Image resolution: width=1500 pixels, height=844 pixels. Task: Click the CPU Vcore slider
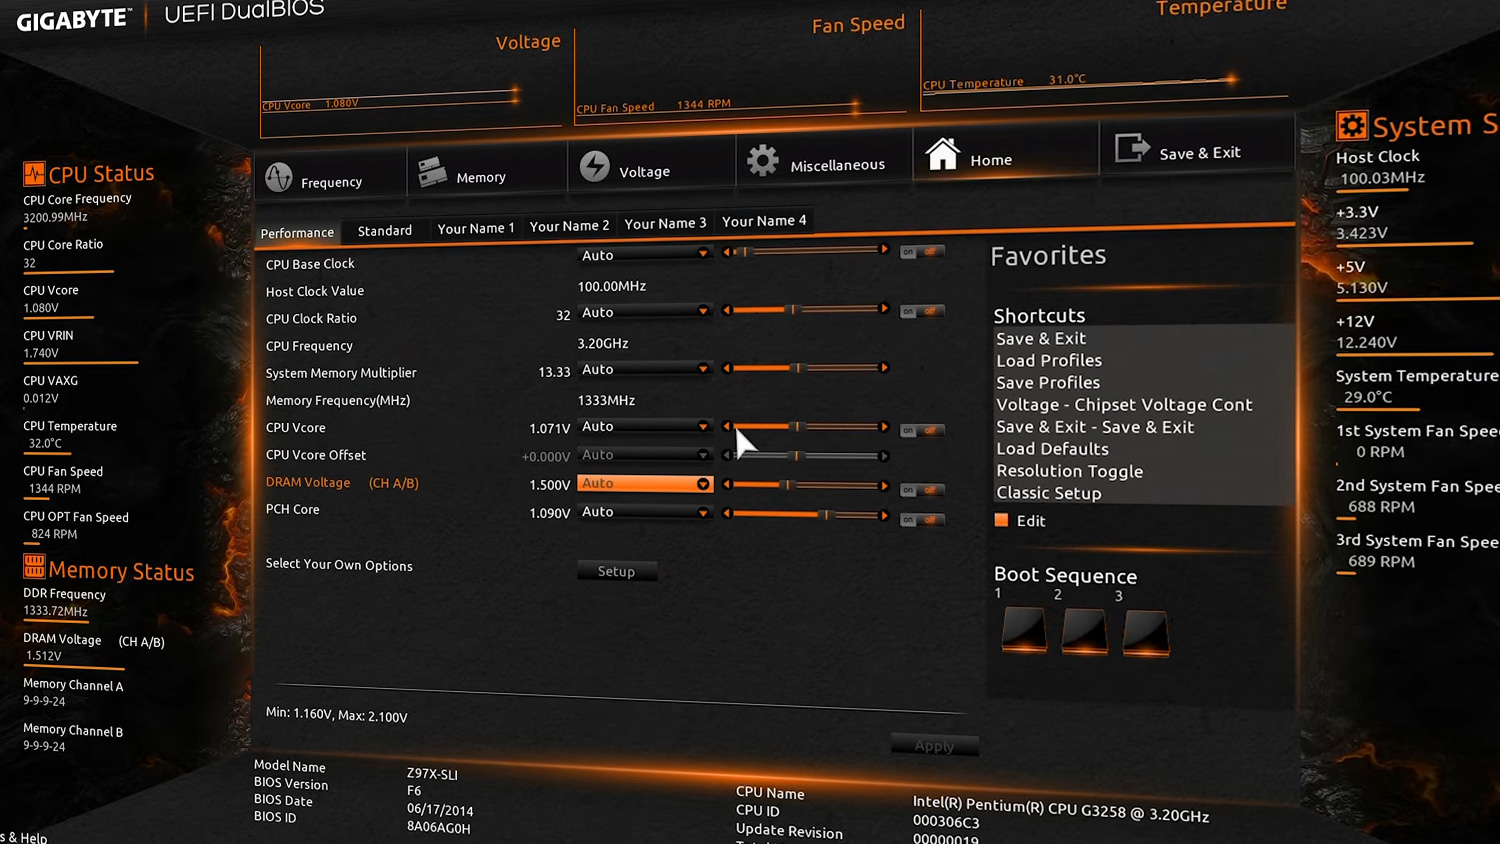tap(805, 427)
